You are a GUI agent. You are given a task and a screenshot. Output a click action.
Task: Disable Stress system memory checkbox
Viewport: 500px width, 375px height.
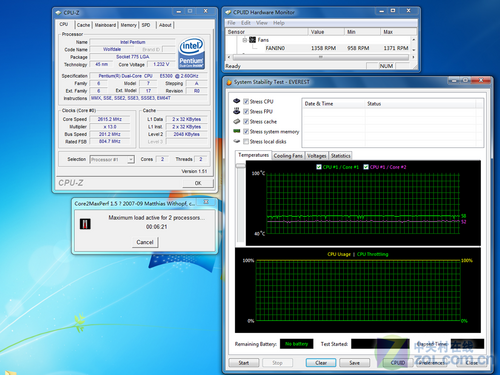point(246,131)
